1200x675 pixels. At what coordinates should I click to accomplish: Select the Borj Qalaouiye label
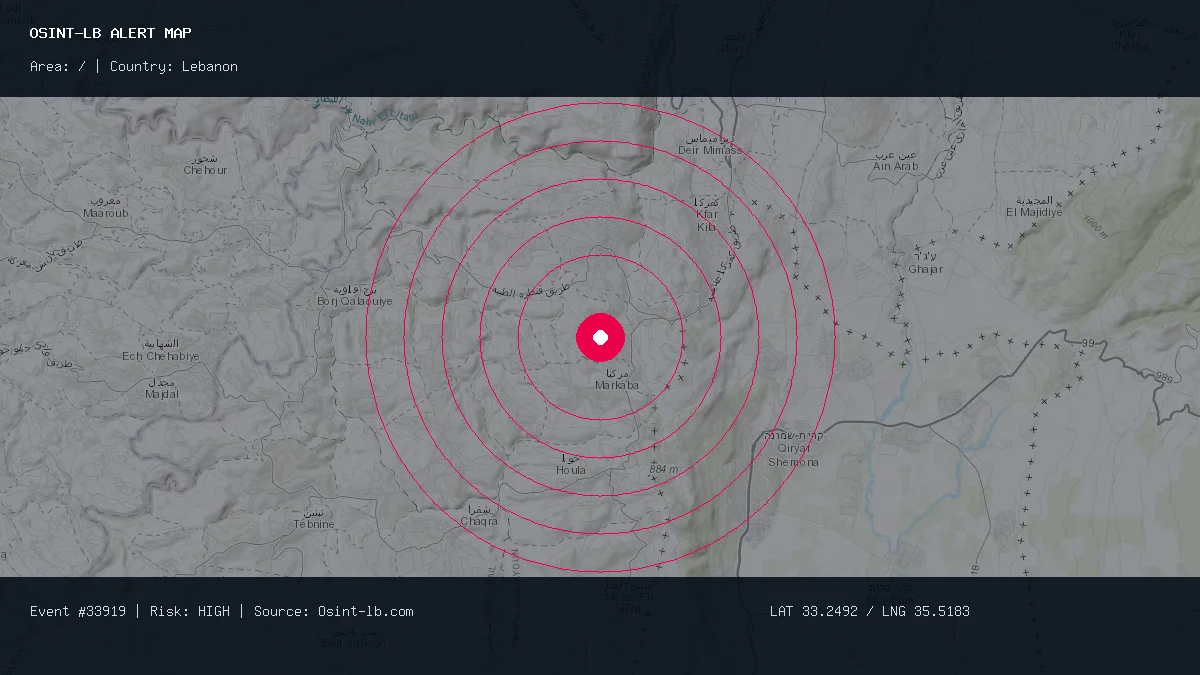click(355, 294)
